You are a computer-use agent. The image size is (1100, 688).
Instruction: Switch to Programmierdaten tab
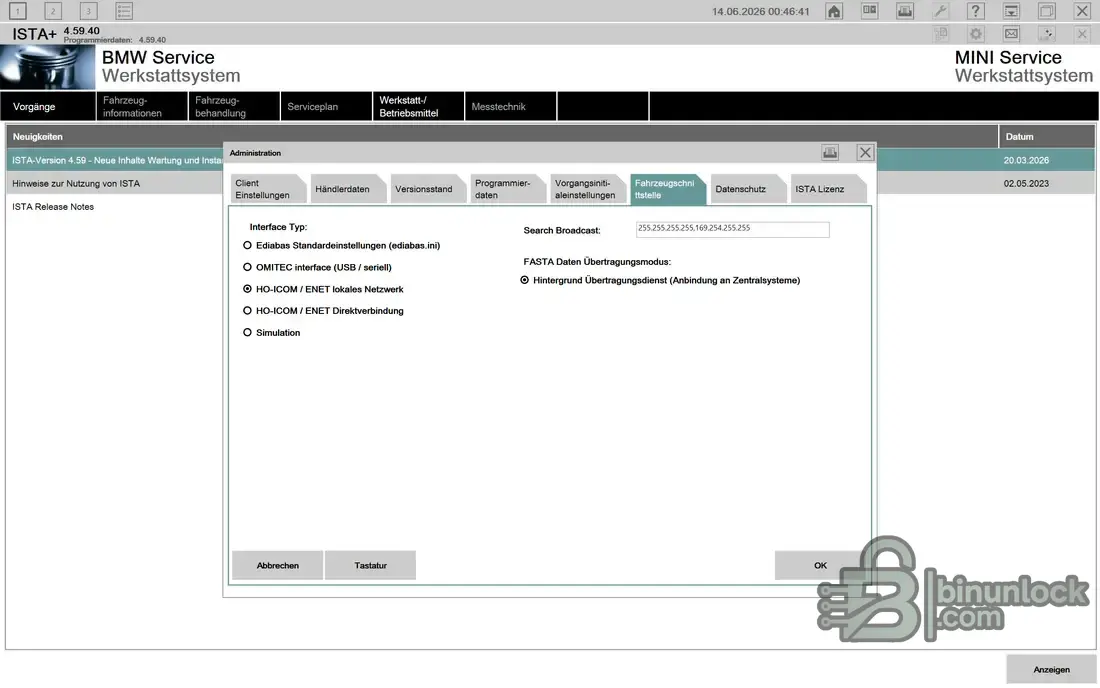(x=508, y=189)
